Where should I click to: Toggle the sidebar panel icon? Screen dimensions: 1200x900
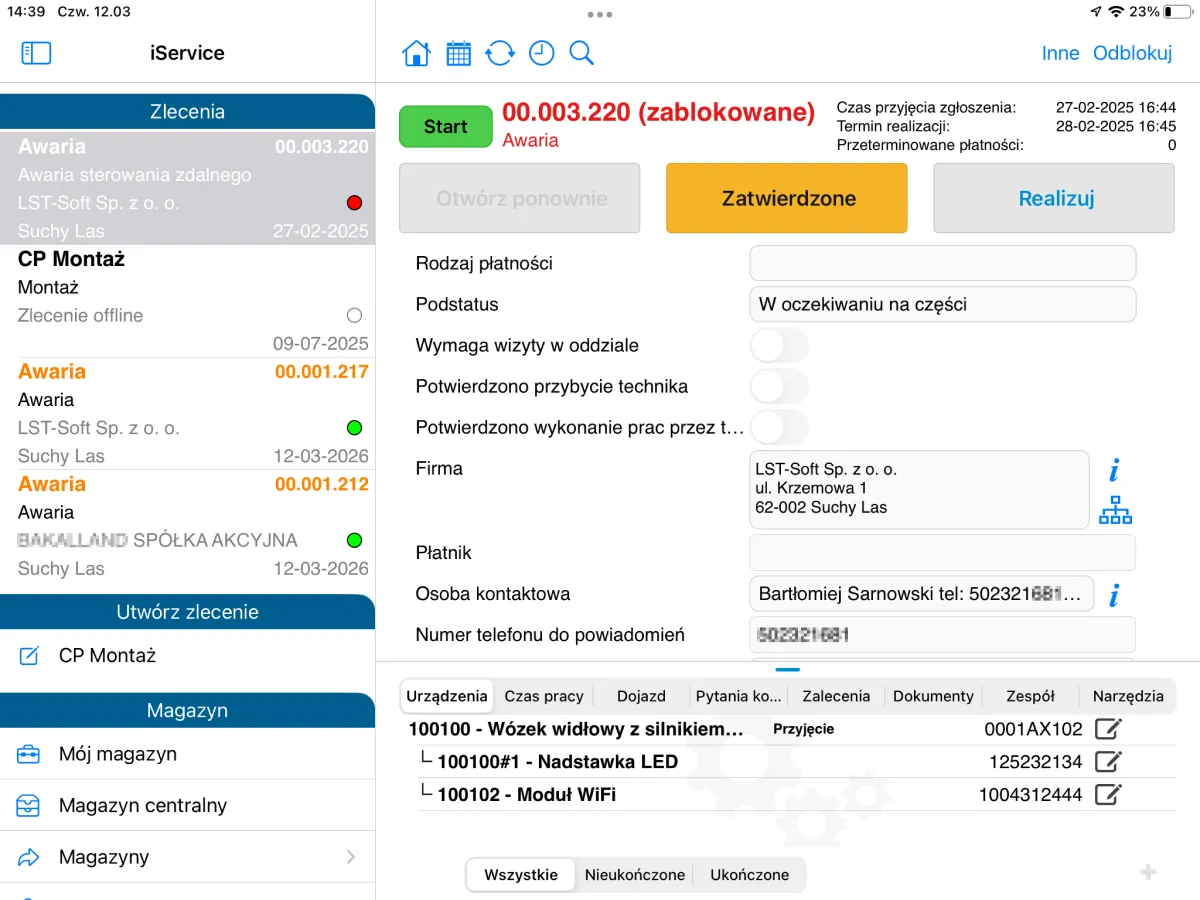point(36,54)
